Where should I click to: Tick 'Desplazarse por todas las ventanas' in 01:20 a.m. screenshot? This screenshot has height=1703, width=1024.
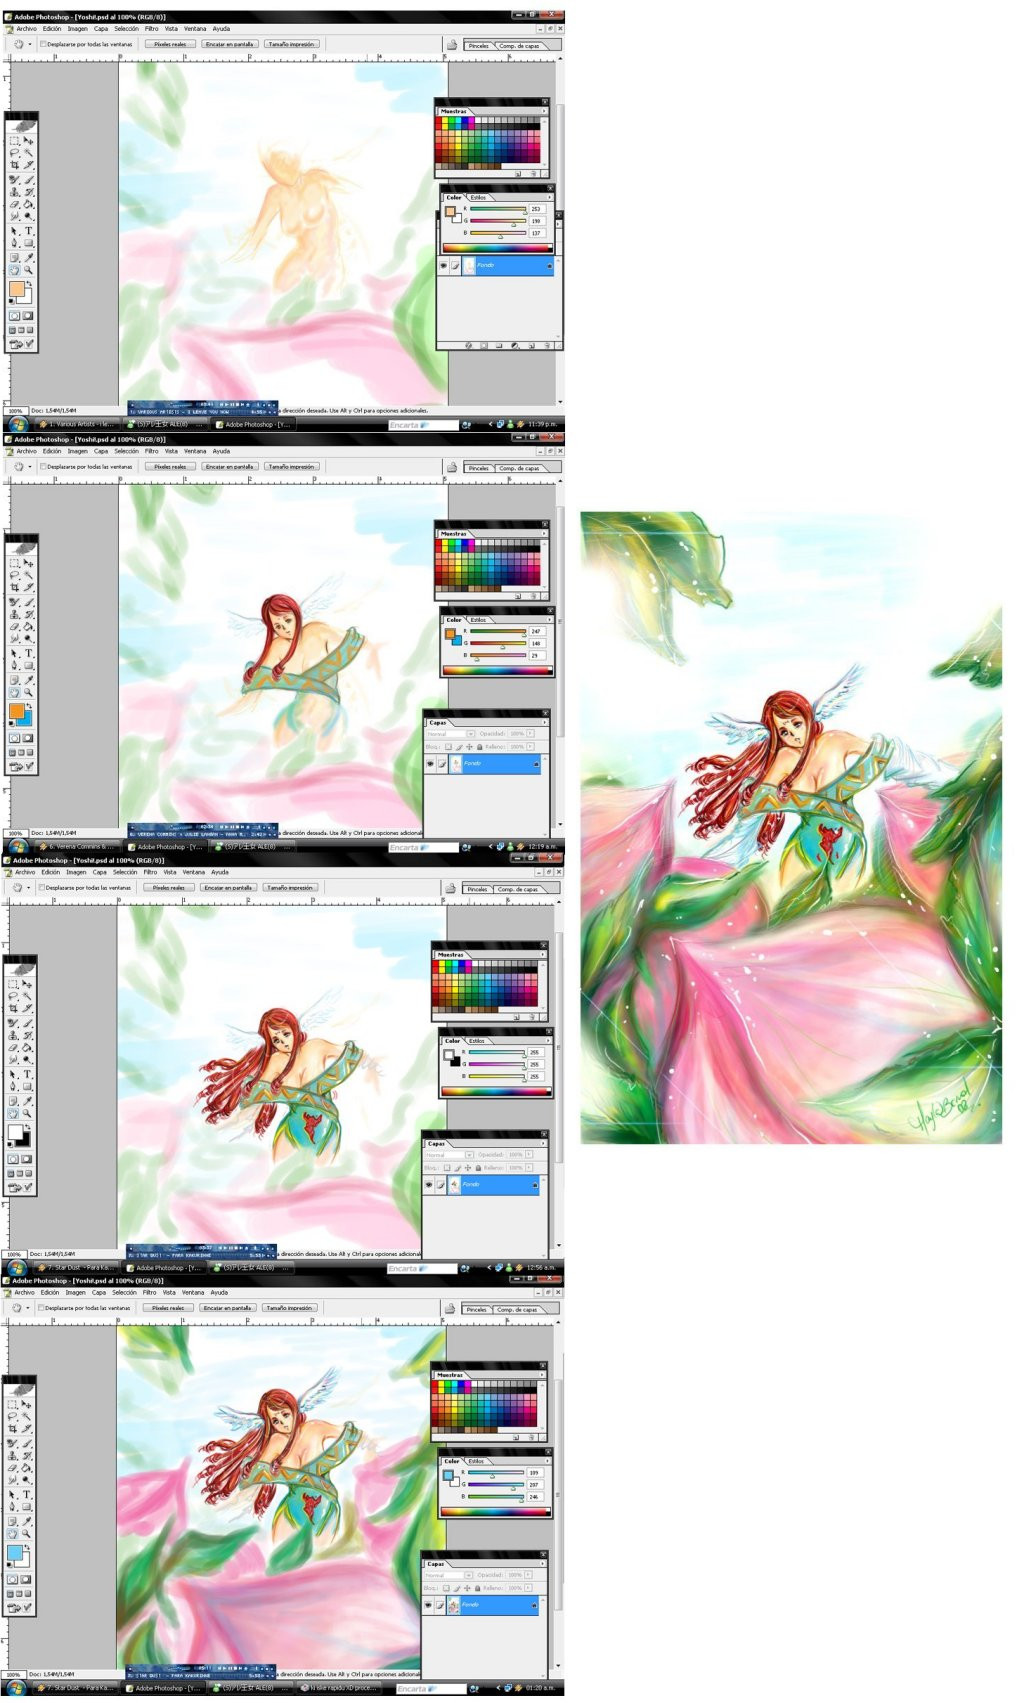(41, 1307)
